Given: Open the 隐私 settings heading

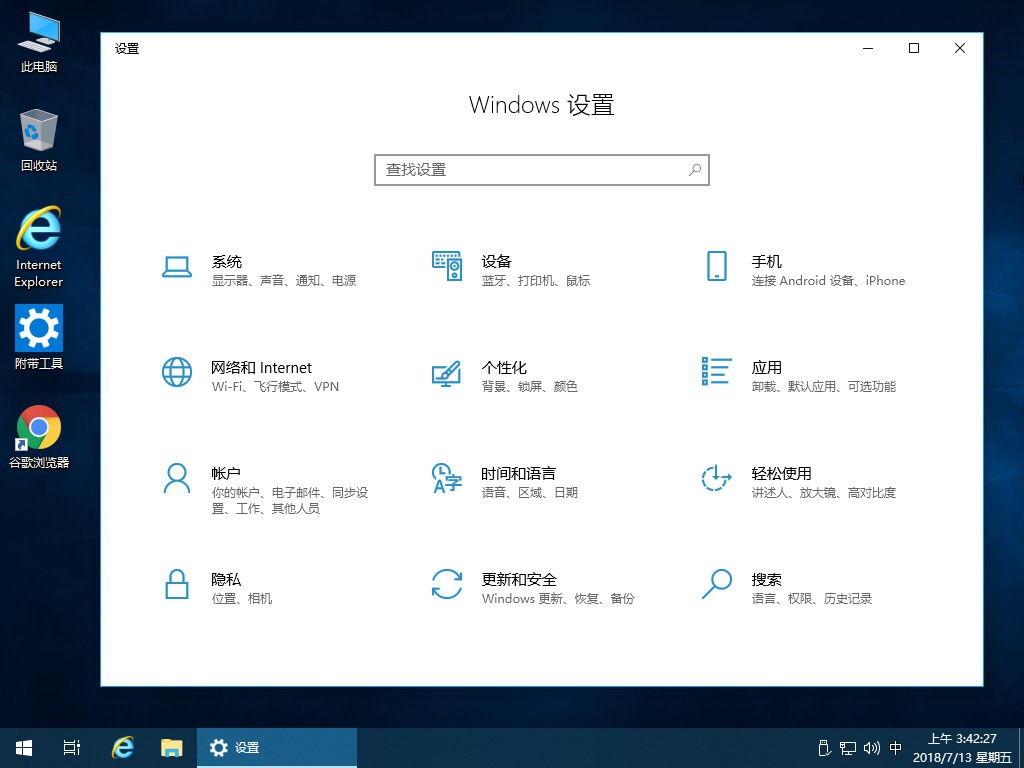Looking at the screenshot, I should [226, 579].
